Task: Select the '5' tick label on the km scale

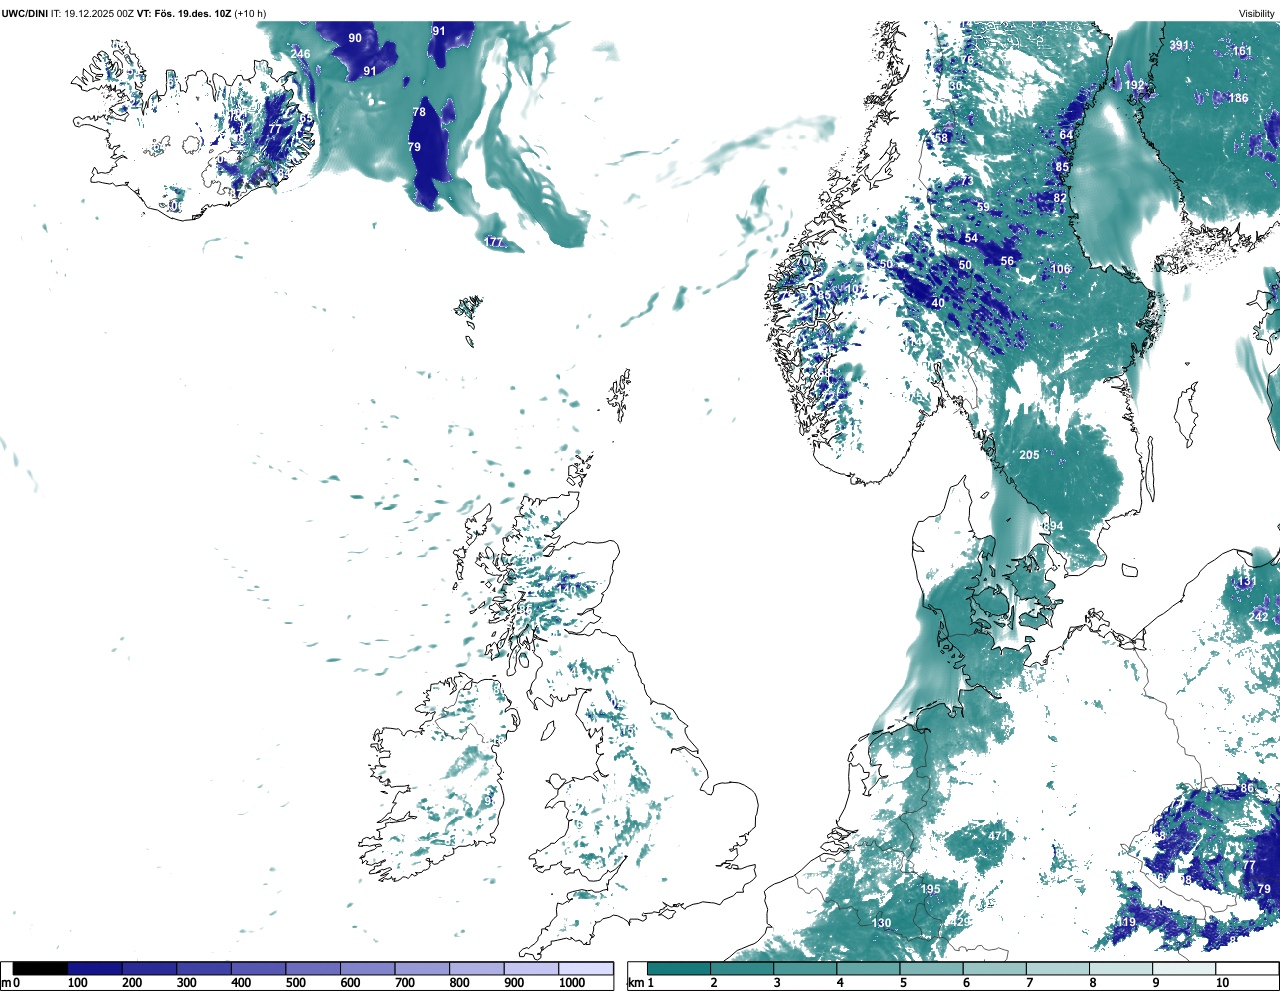Action: tap(903, 983)
